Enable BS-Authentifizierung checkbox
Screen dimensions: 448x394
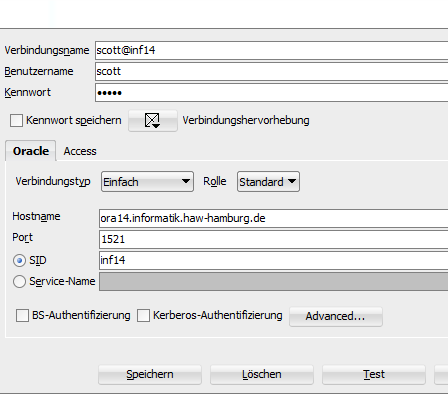click(x=22, y=315)
